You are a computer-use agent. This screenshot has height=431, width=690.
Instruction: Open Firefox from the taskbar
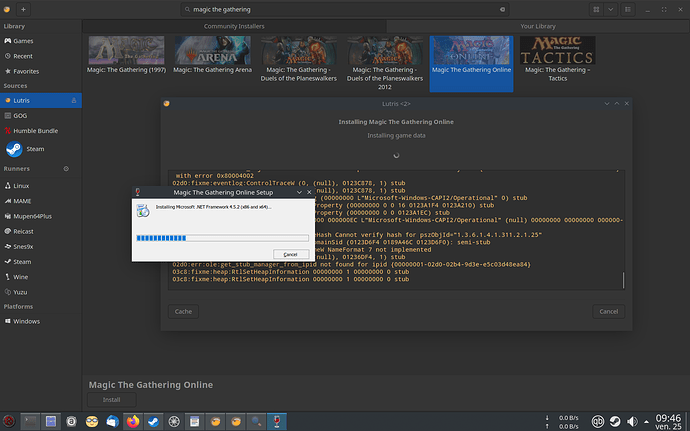point(133,421)
